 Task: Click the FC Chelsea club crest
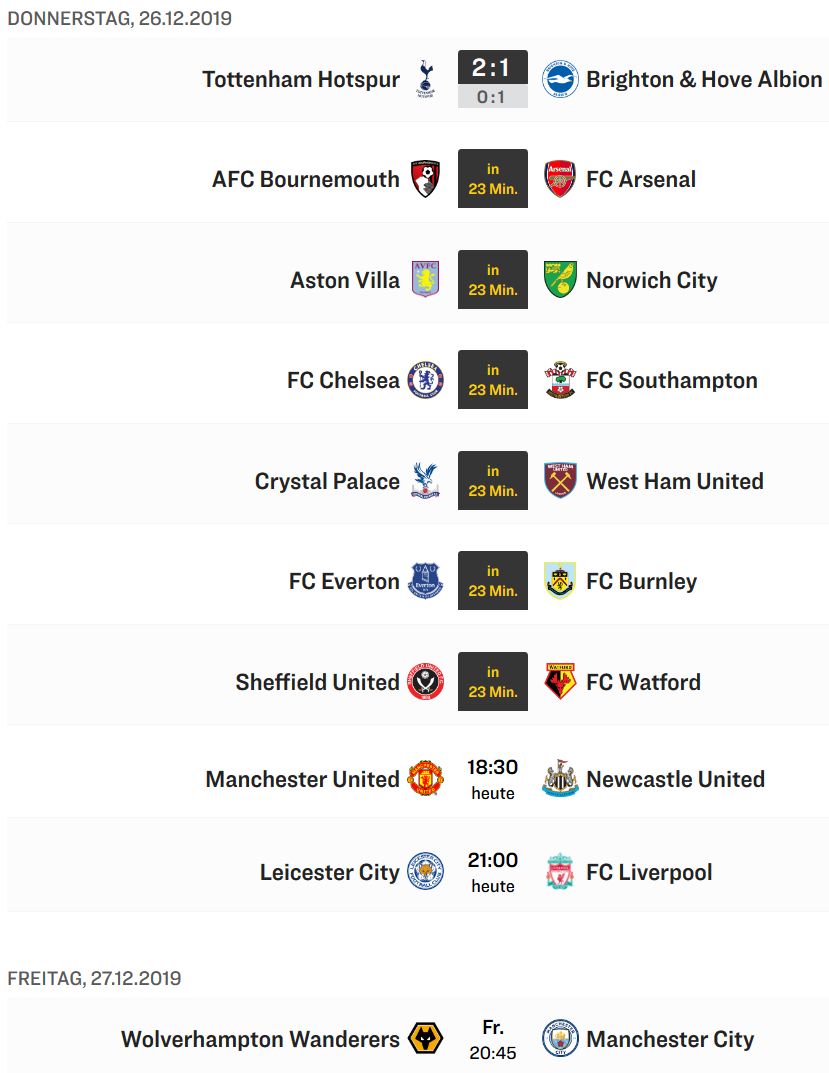coord(425,380)
